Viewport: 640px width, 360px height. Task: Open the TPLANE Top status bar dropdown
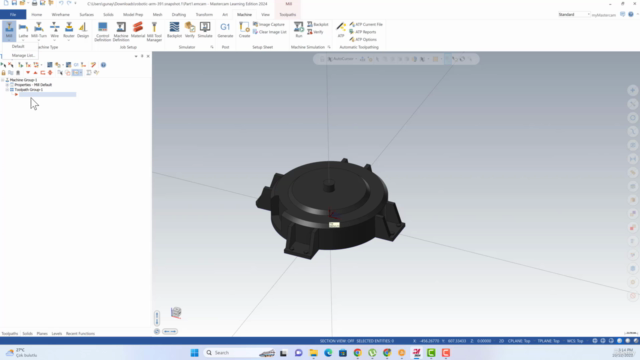pos(548,341)
